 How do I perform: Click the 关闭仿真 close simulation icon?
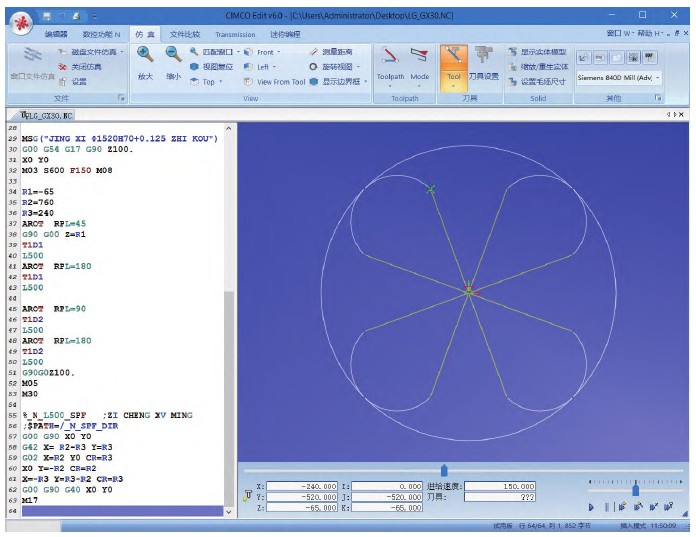pyautogui.click(x=79, y=67)
